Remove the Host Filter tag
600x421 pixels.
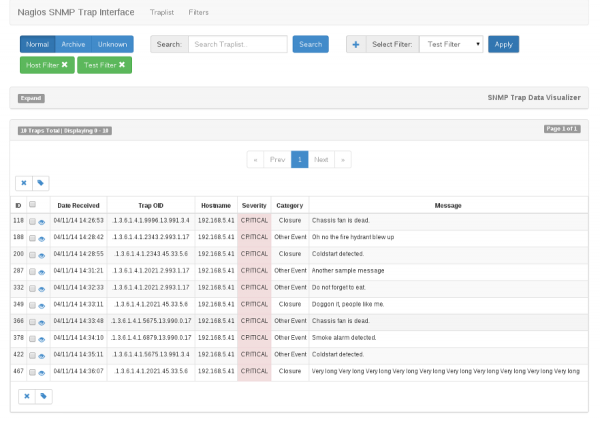[x=64, y=65]
